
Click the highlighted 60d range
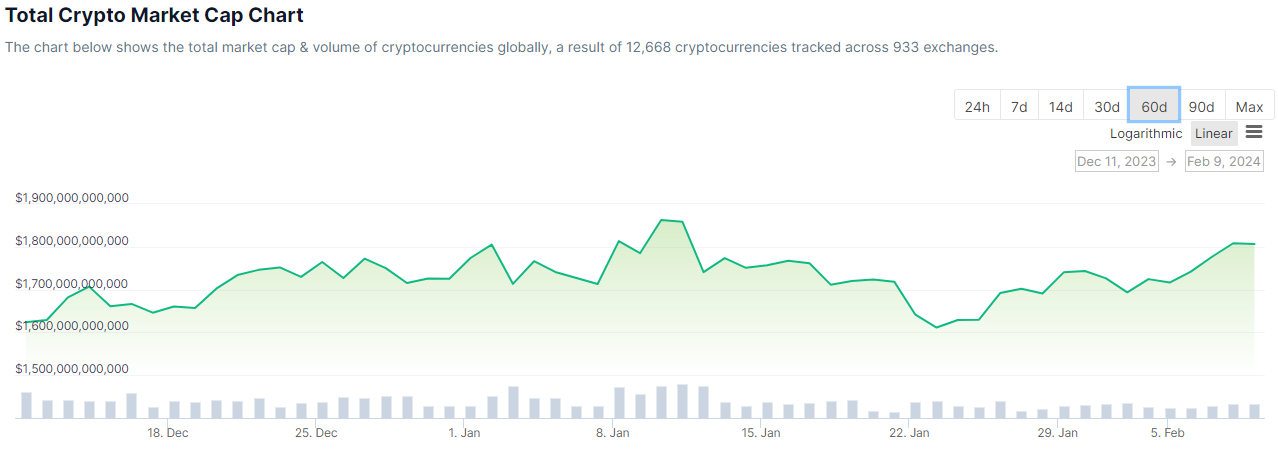(1154, 107)
